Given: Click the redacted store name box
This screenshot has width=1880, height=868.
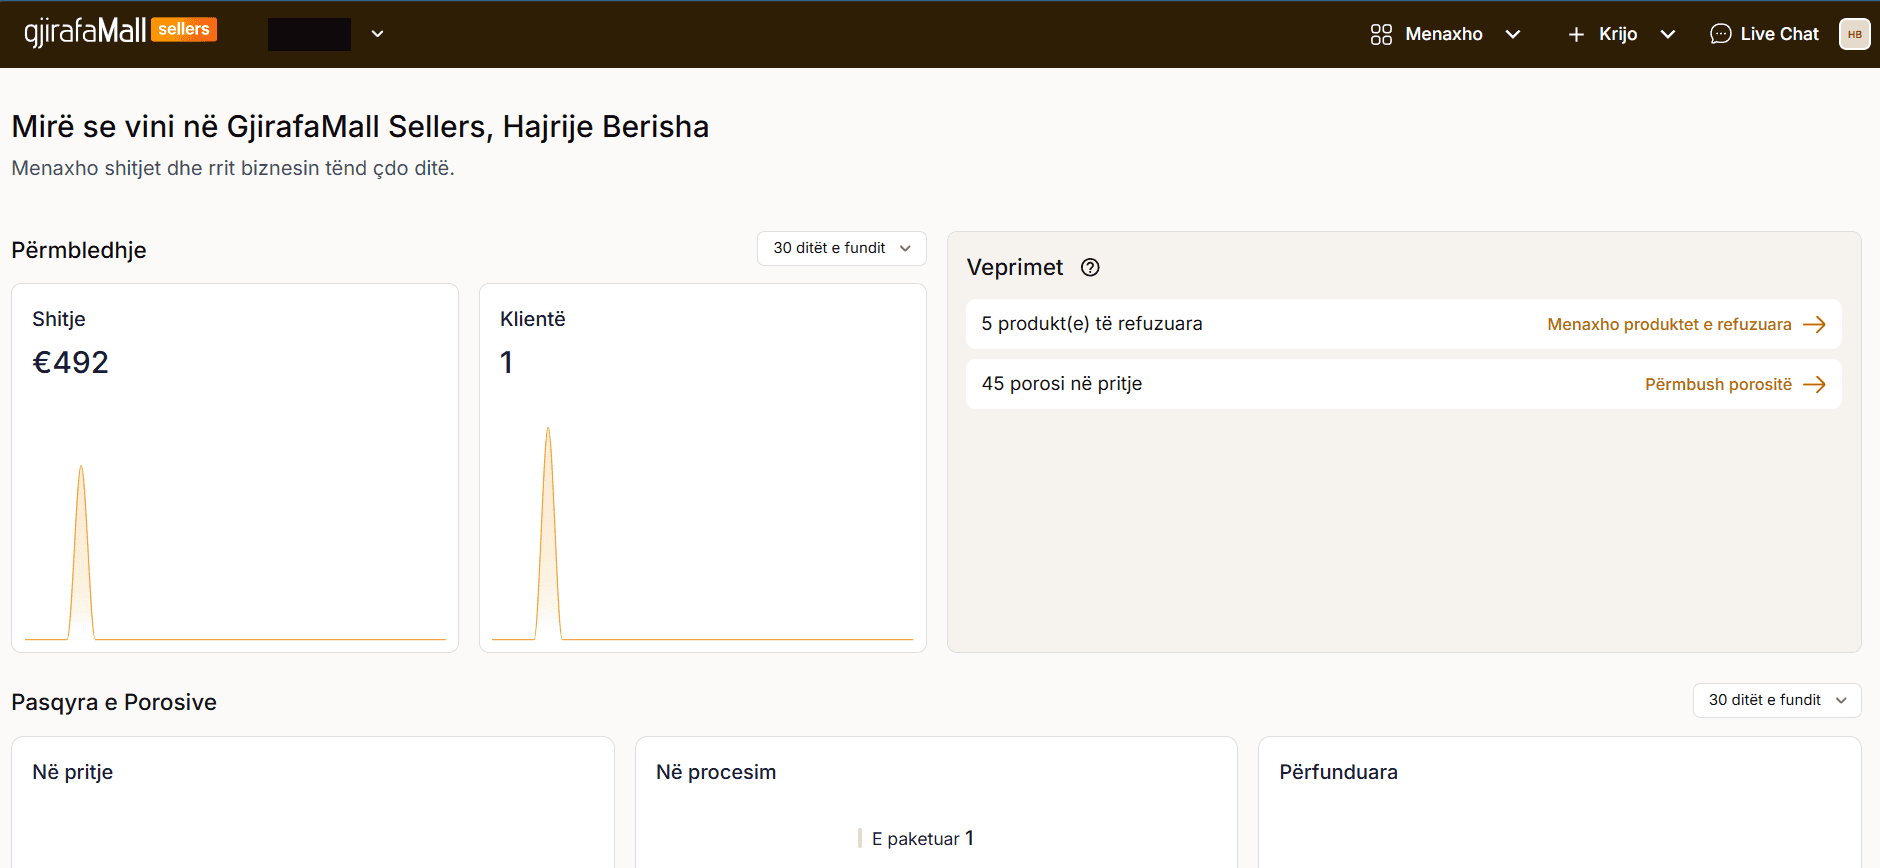Looking at the screenshot, I should [x=309, y=34].
